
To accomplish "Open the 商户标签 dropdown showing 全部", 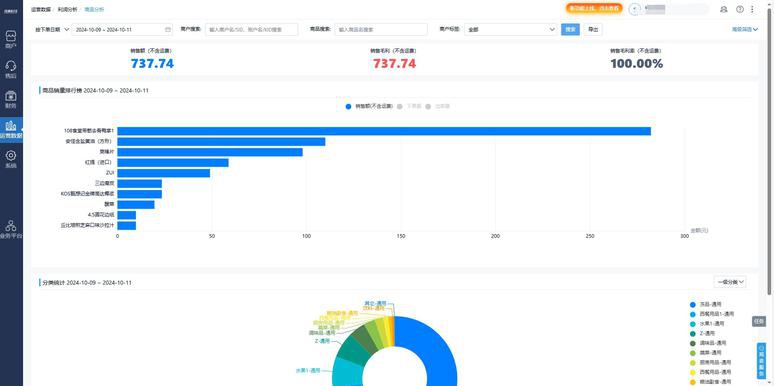I will (511, 30).
